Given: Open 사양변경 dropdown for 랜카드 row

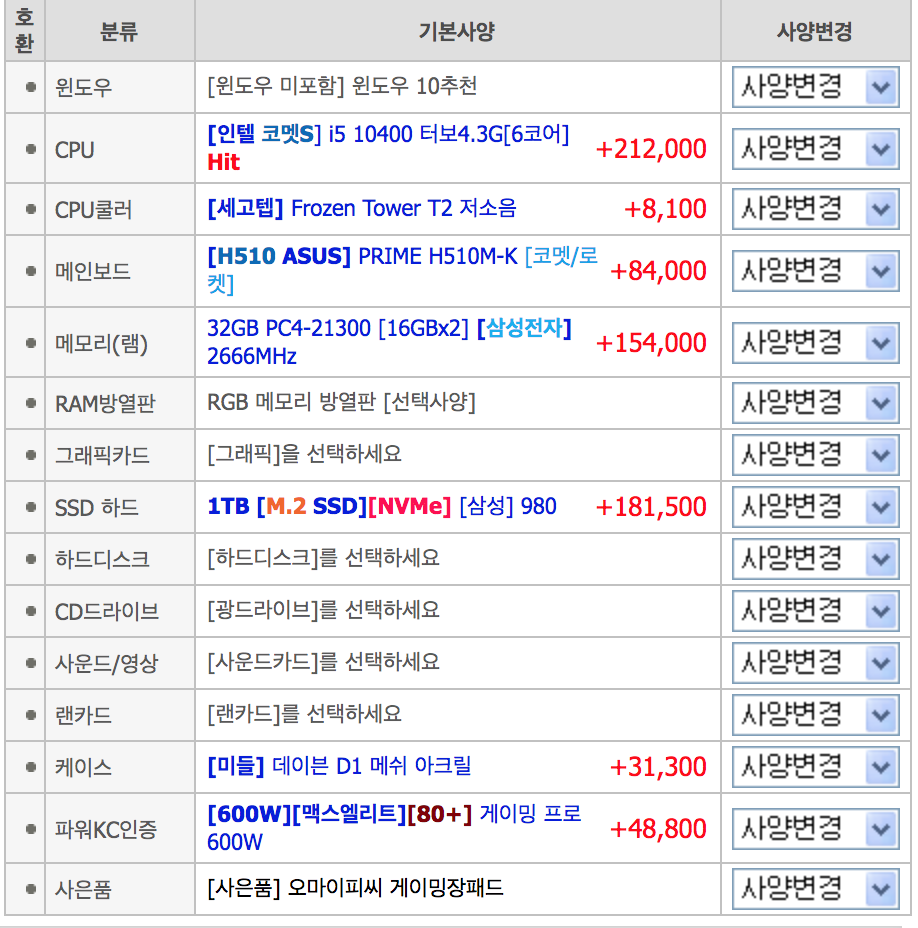Looking at the screenshot, I should coord(816,715).
